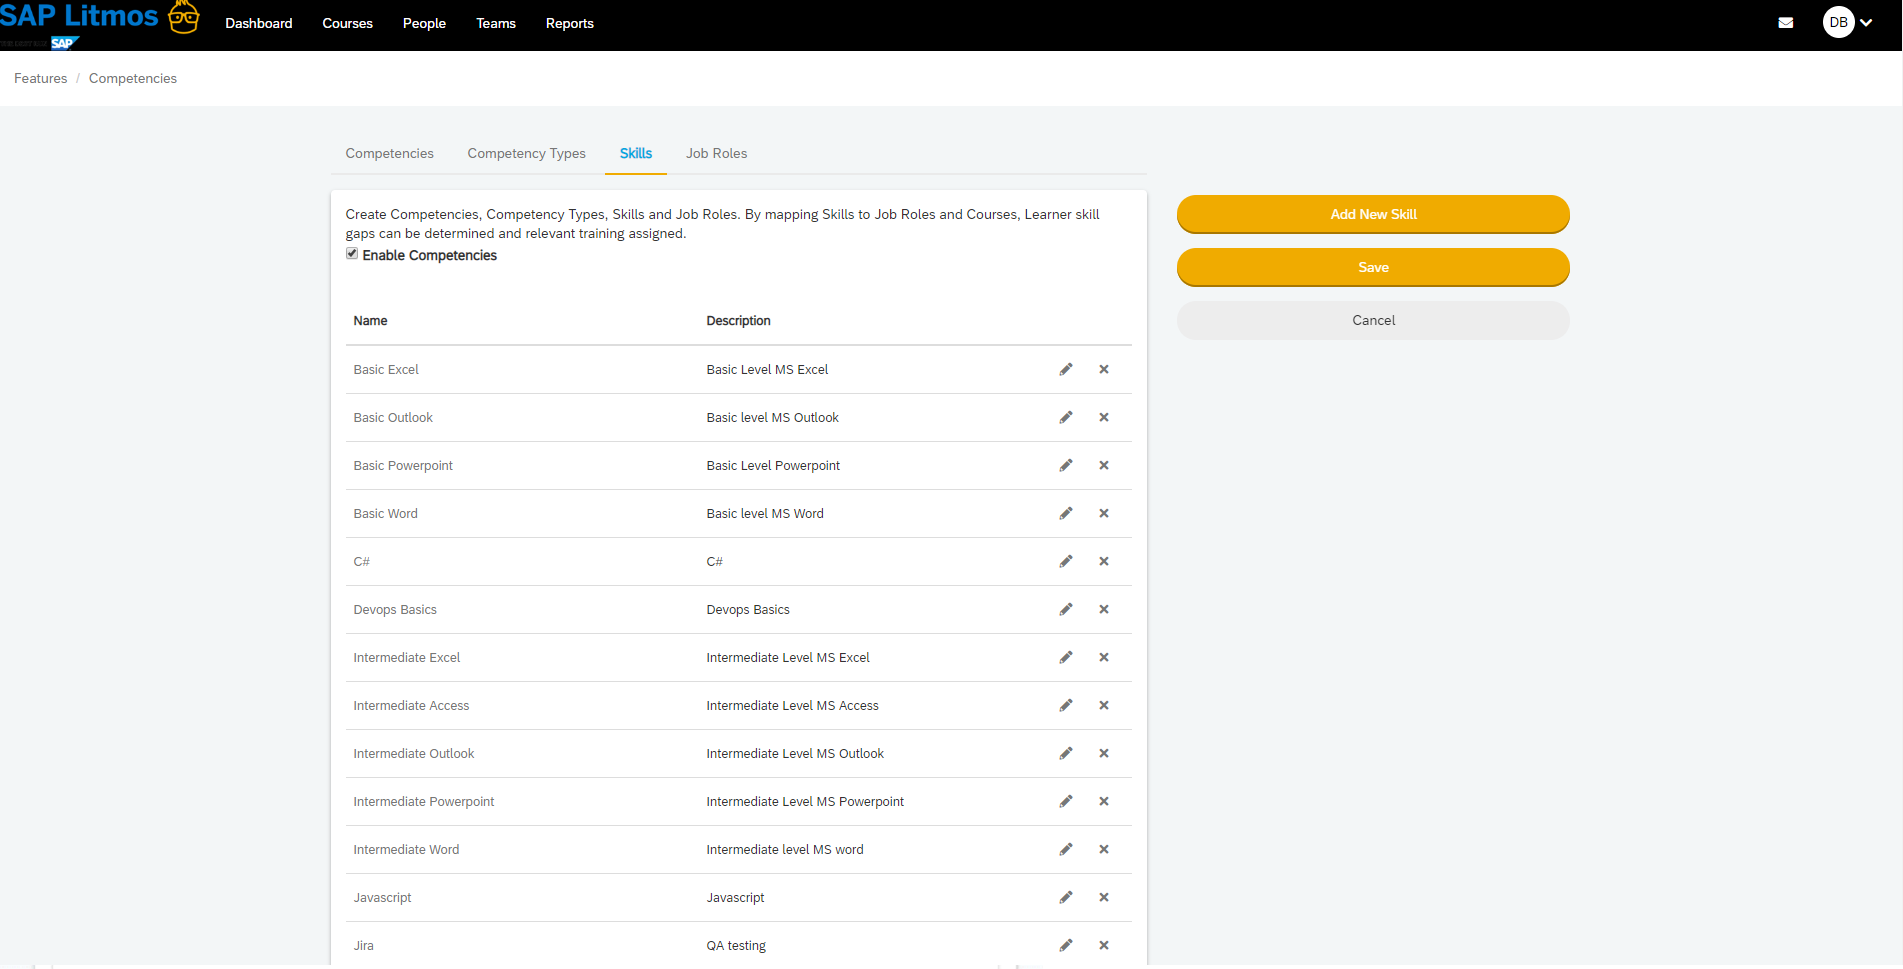Delete the C# skill
The image size is (1903, 969).
[1104, 561]
